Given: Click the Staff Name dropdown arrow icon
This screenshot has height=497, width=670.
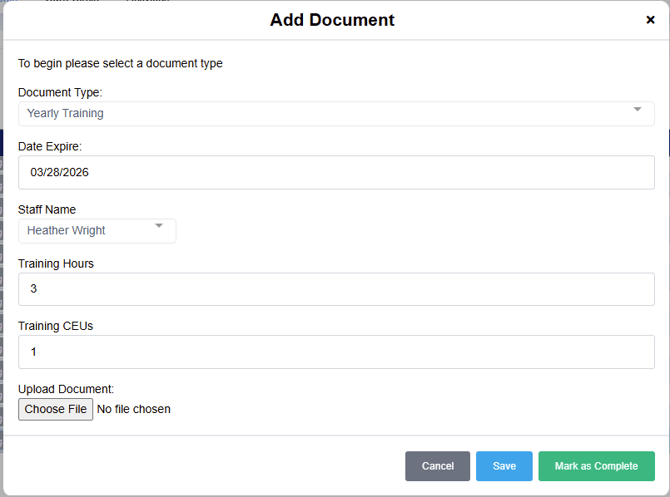Looking at the screenshot, I should 158,227.
